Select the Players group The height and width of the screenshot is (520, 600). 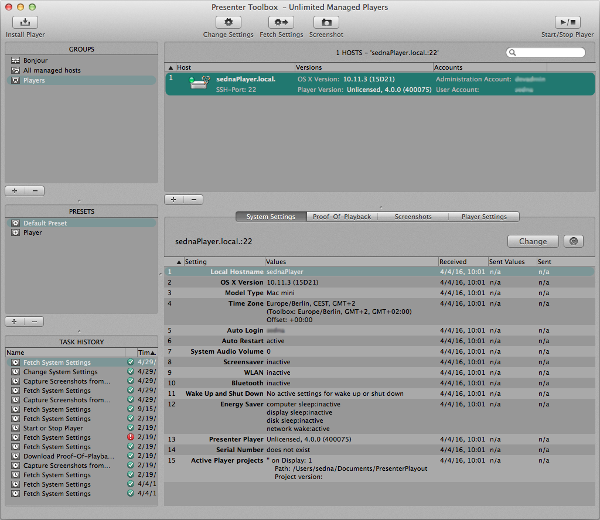point(81,80)
